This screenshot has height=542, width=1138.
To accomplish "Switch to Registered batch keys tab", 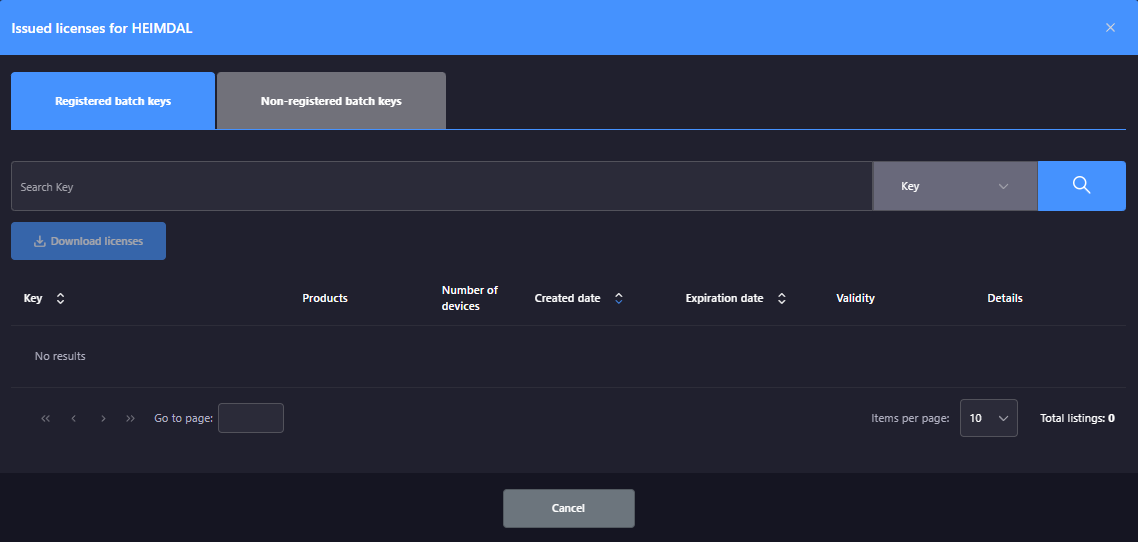I will click(113, 101).
